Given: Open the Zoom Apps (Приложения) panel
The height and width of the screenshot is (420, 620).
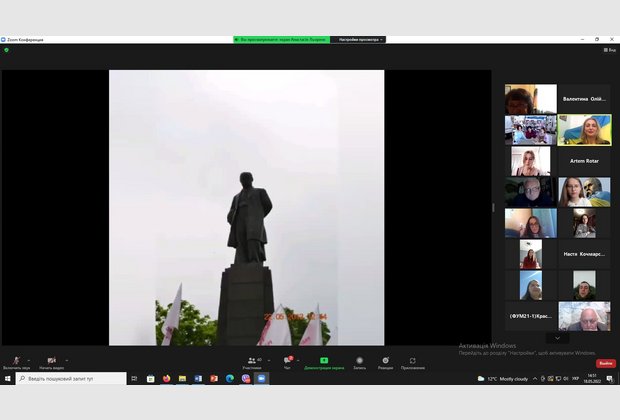Looking at the screenshot, I should click(412, 361).
